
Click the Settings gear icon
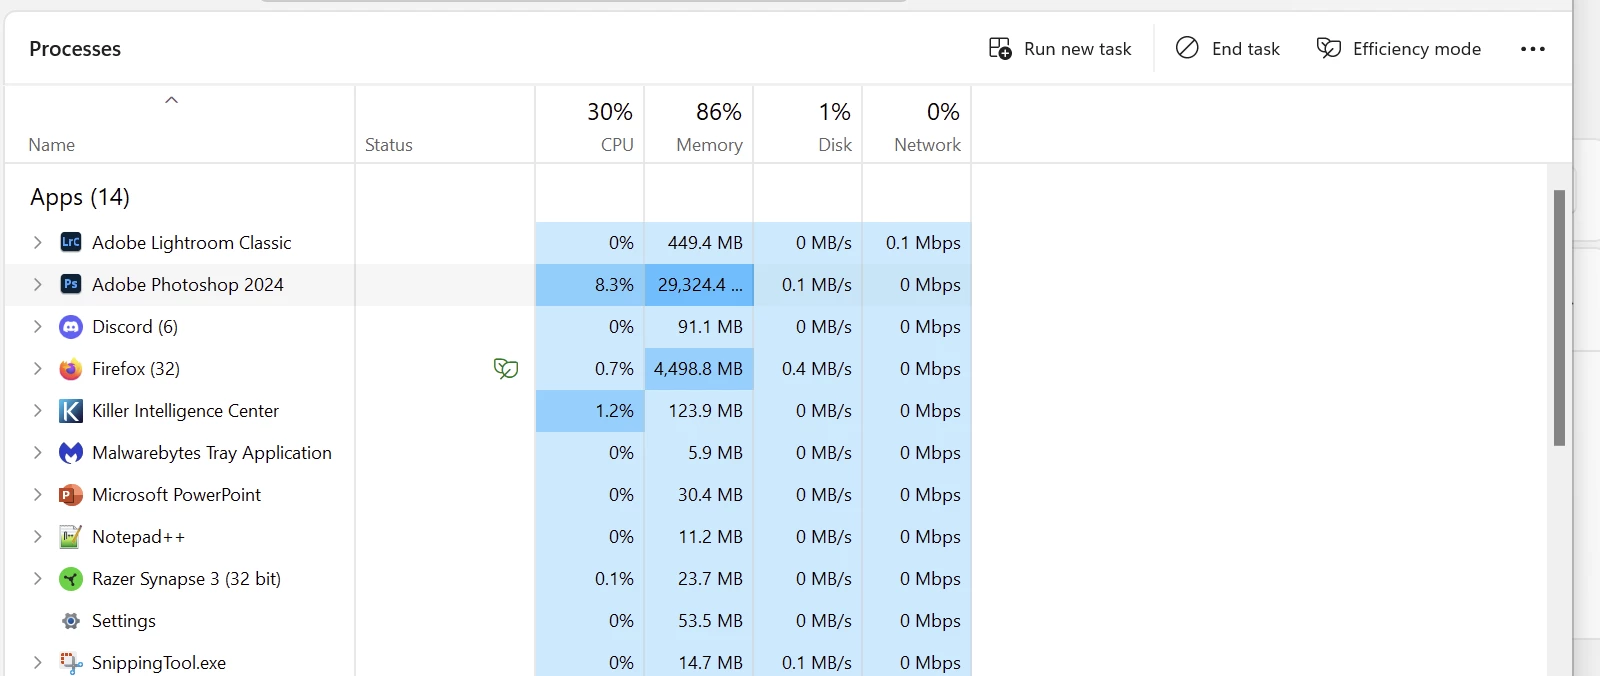tap(71, 621)
